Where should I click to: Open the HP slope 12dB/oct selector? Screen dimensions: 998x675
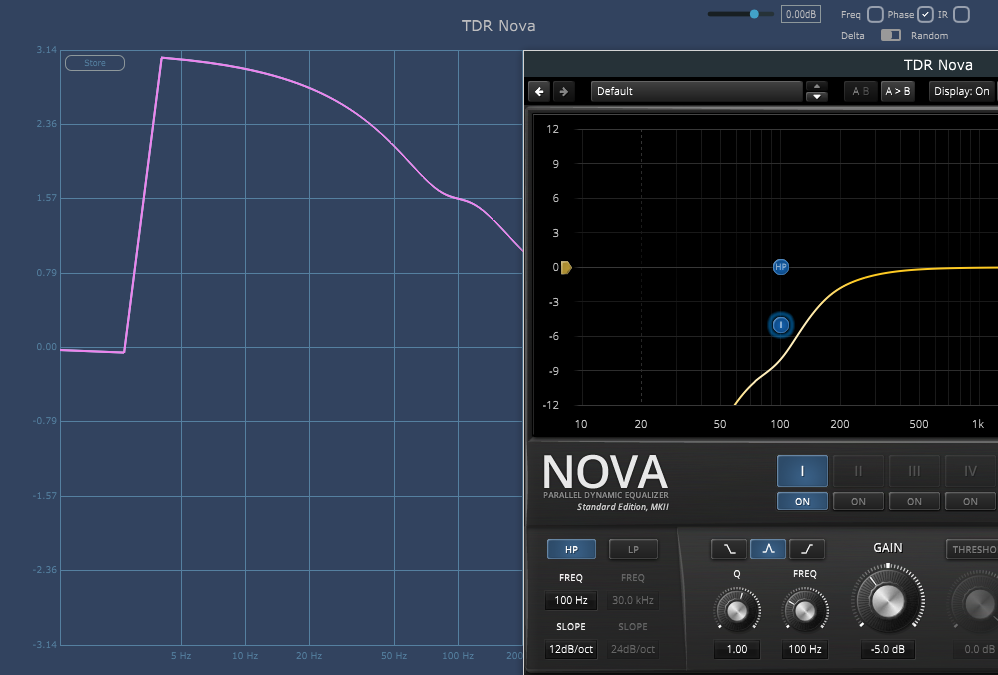(571, 650)
